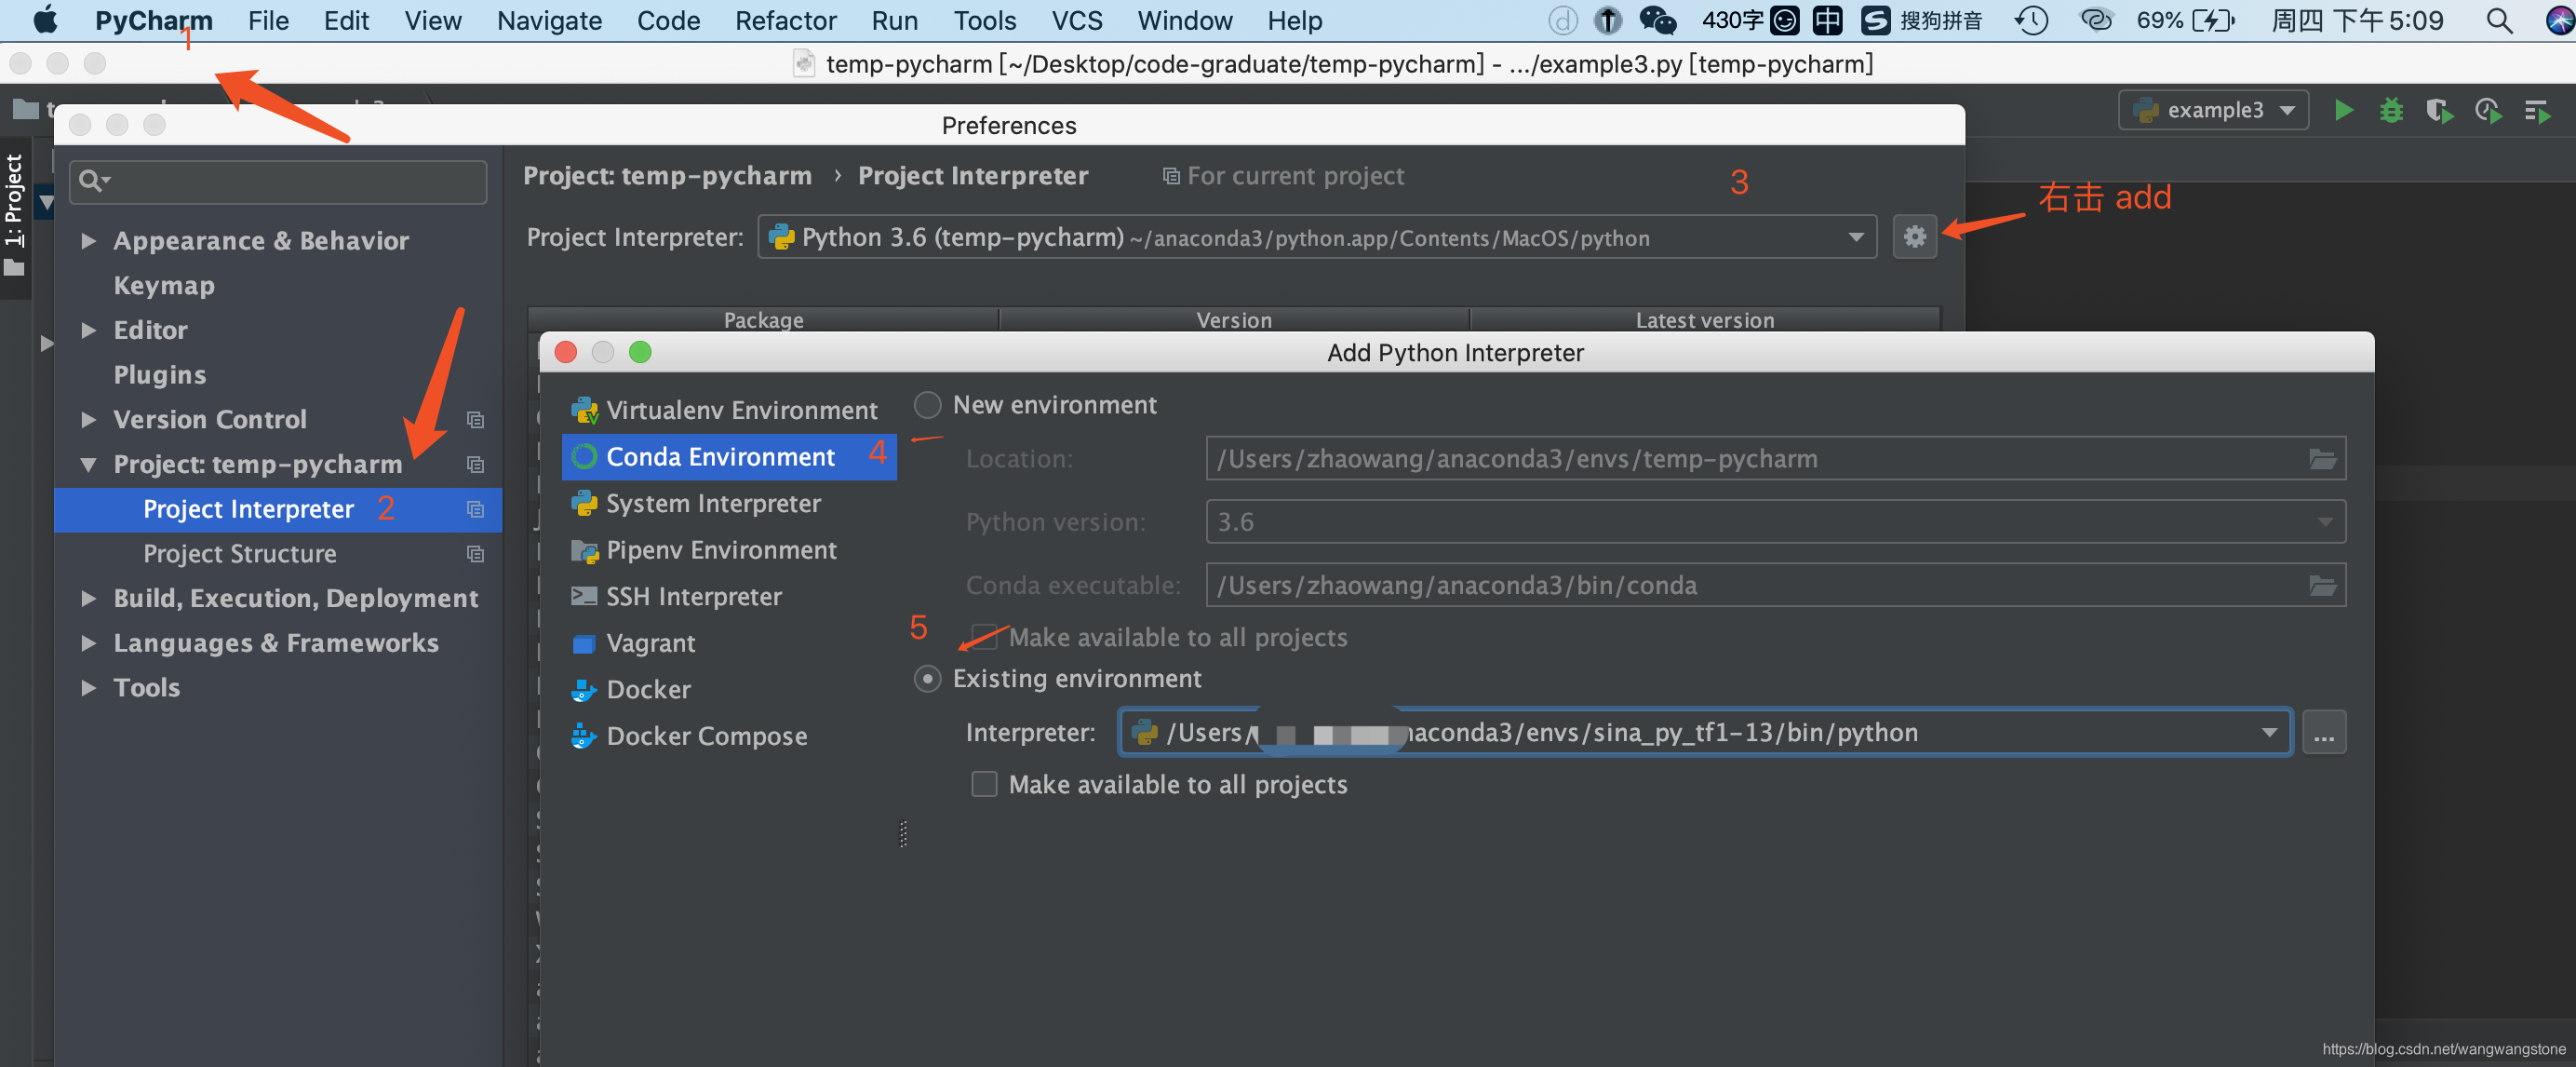Open the Tools menu
This screenshot has width=2576, height=1067.
[x=984, y=20]
